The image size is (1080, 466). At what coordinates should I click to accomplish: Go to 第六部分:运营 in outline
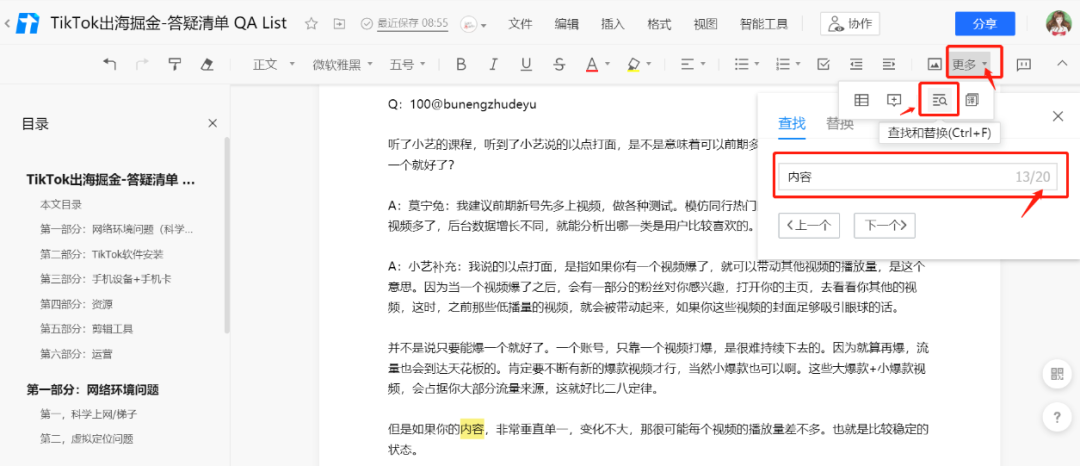[x=76, y=354]
